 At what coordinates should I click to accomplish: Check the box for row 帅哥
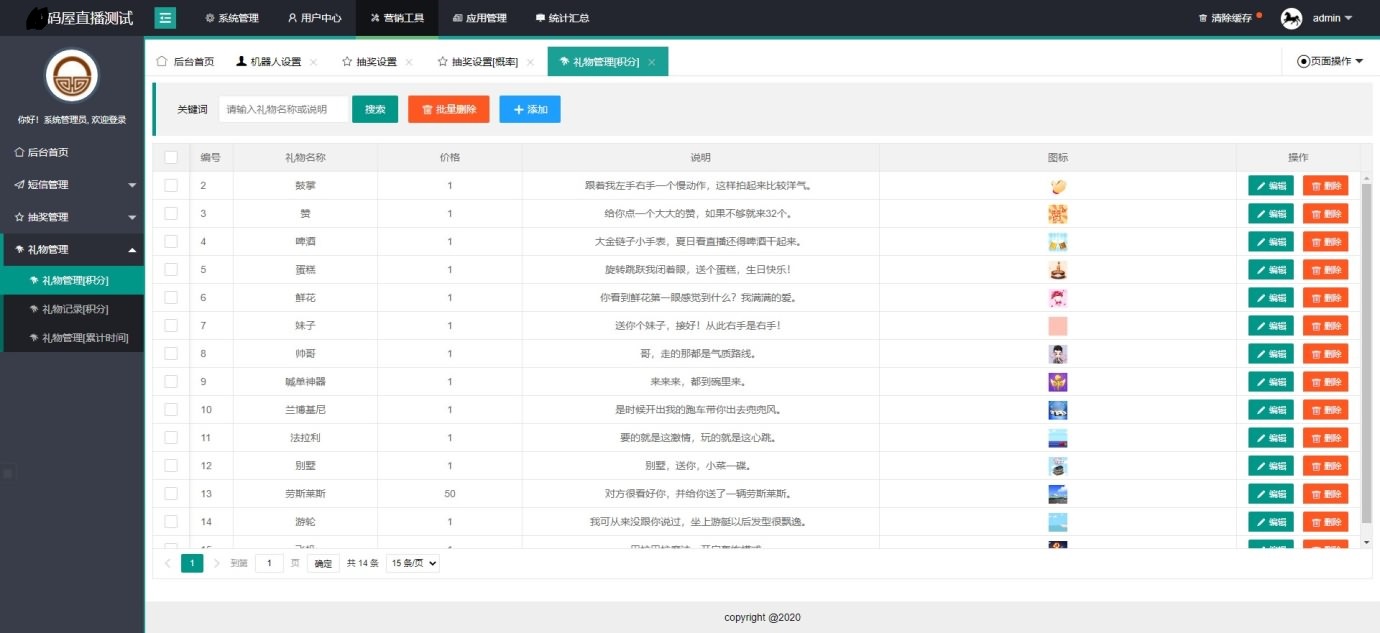(x=171, y=353)
